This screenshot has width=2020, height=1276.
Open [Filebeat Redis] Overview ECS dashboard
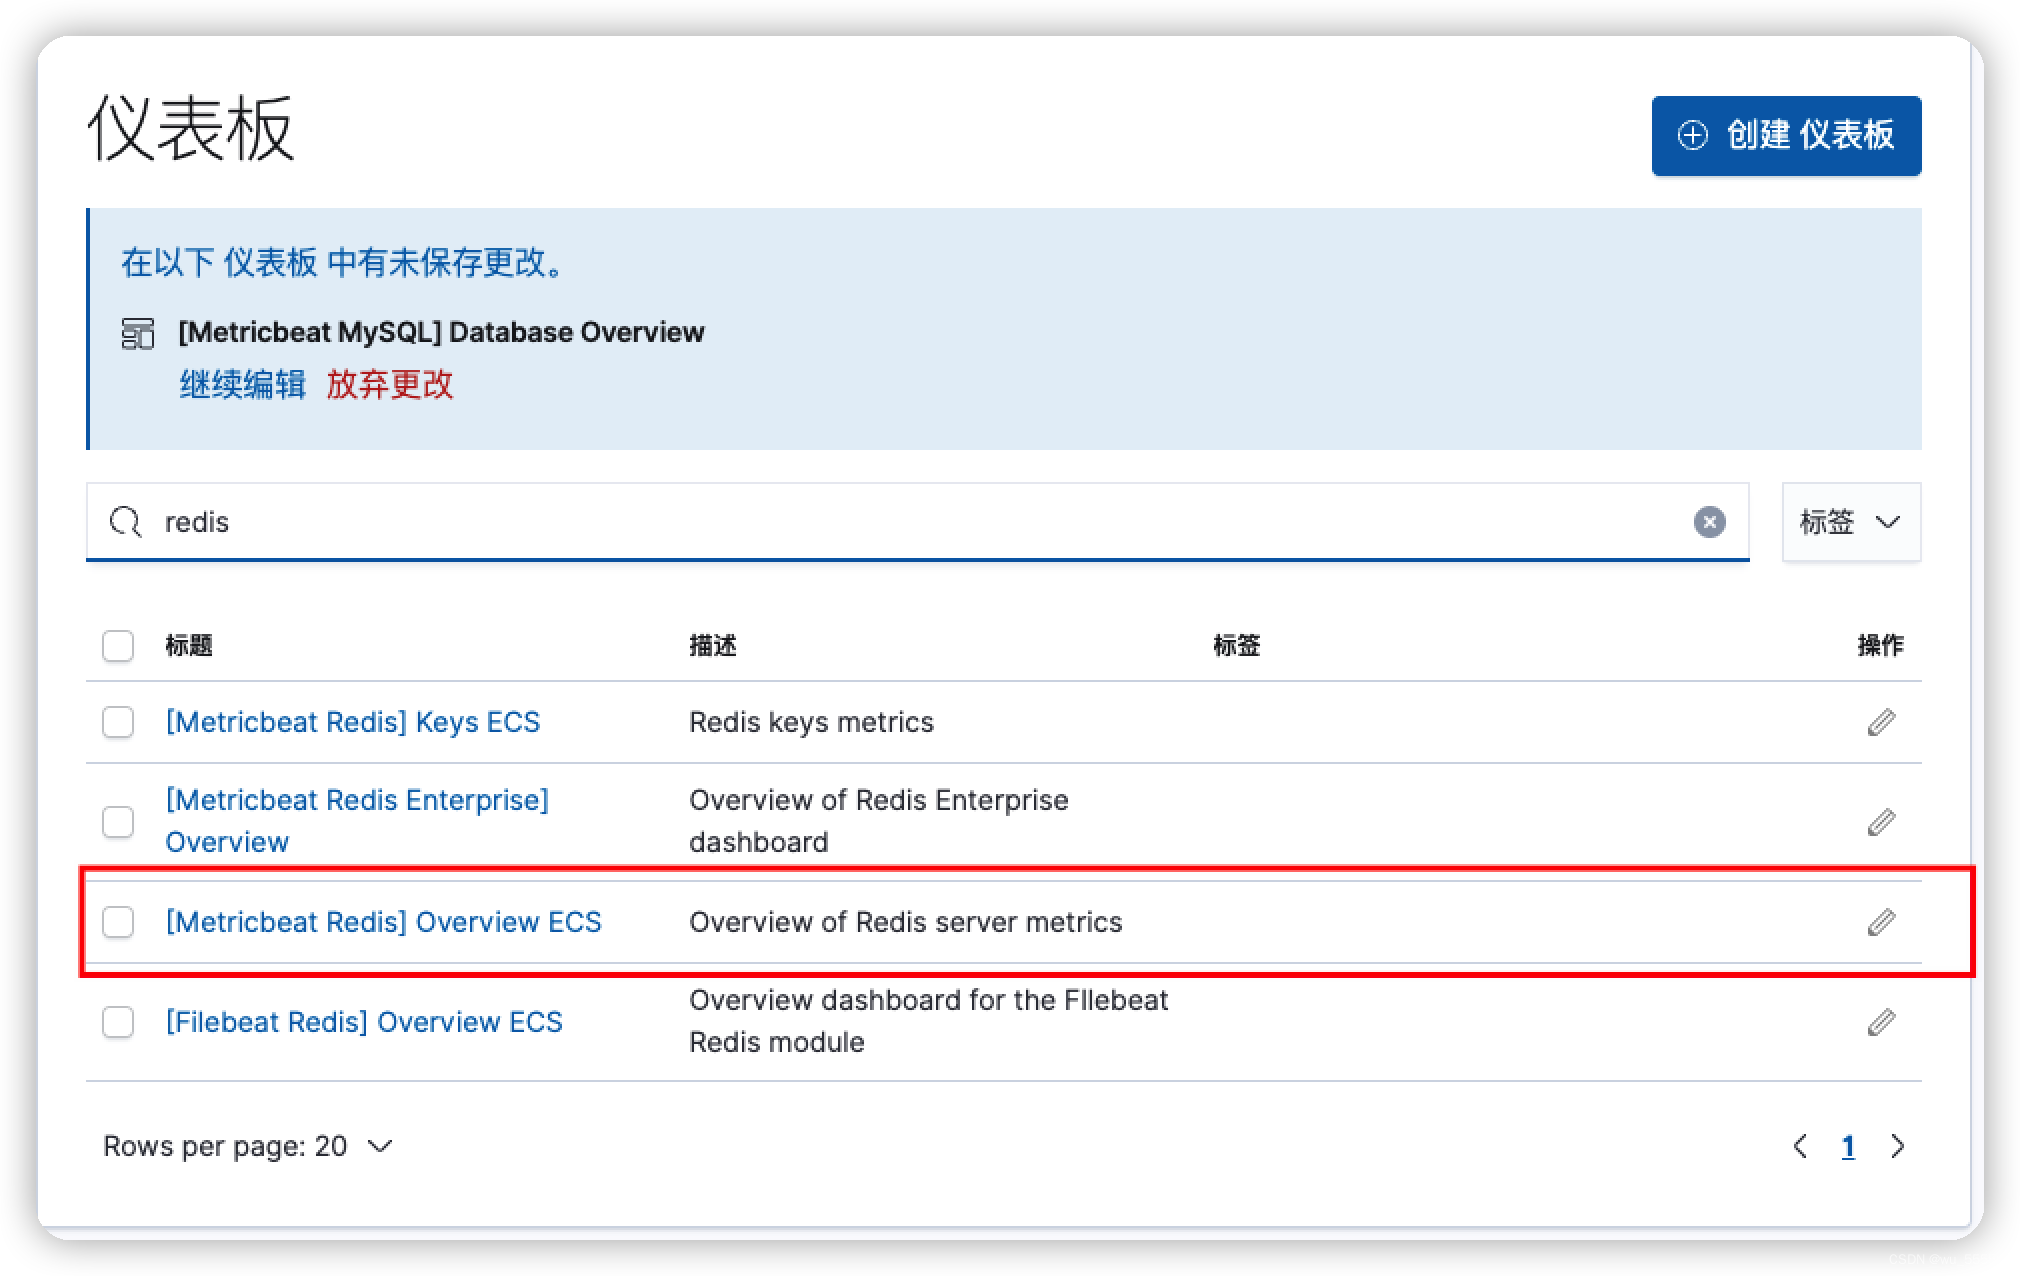pos(364,1022)
